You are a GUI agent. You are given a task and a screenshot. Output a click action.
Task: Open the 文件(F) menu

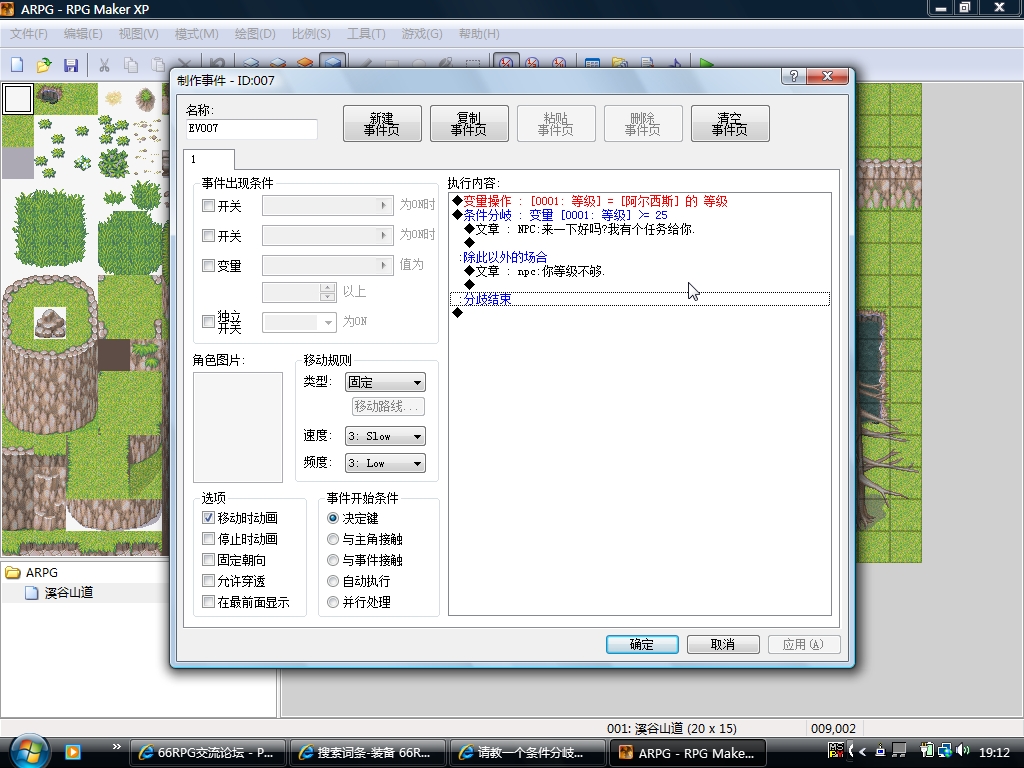tap(28, 33)
